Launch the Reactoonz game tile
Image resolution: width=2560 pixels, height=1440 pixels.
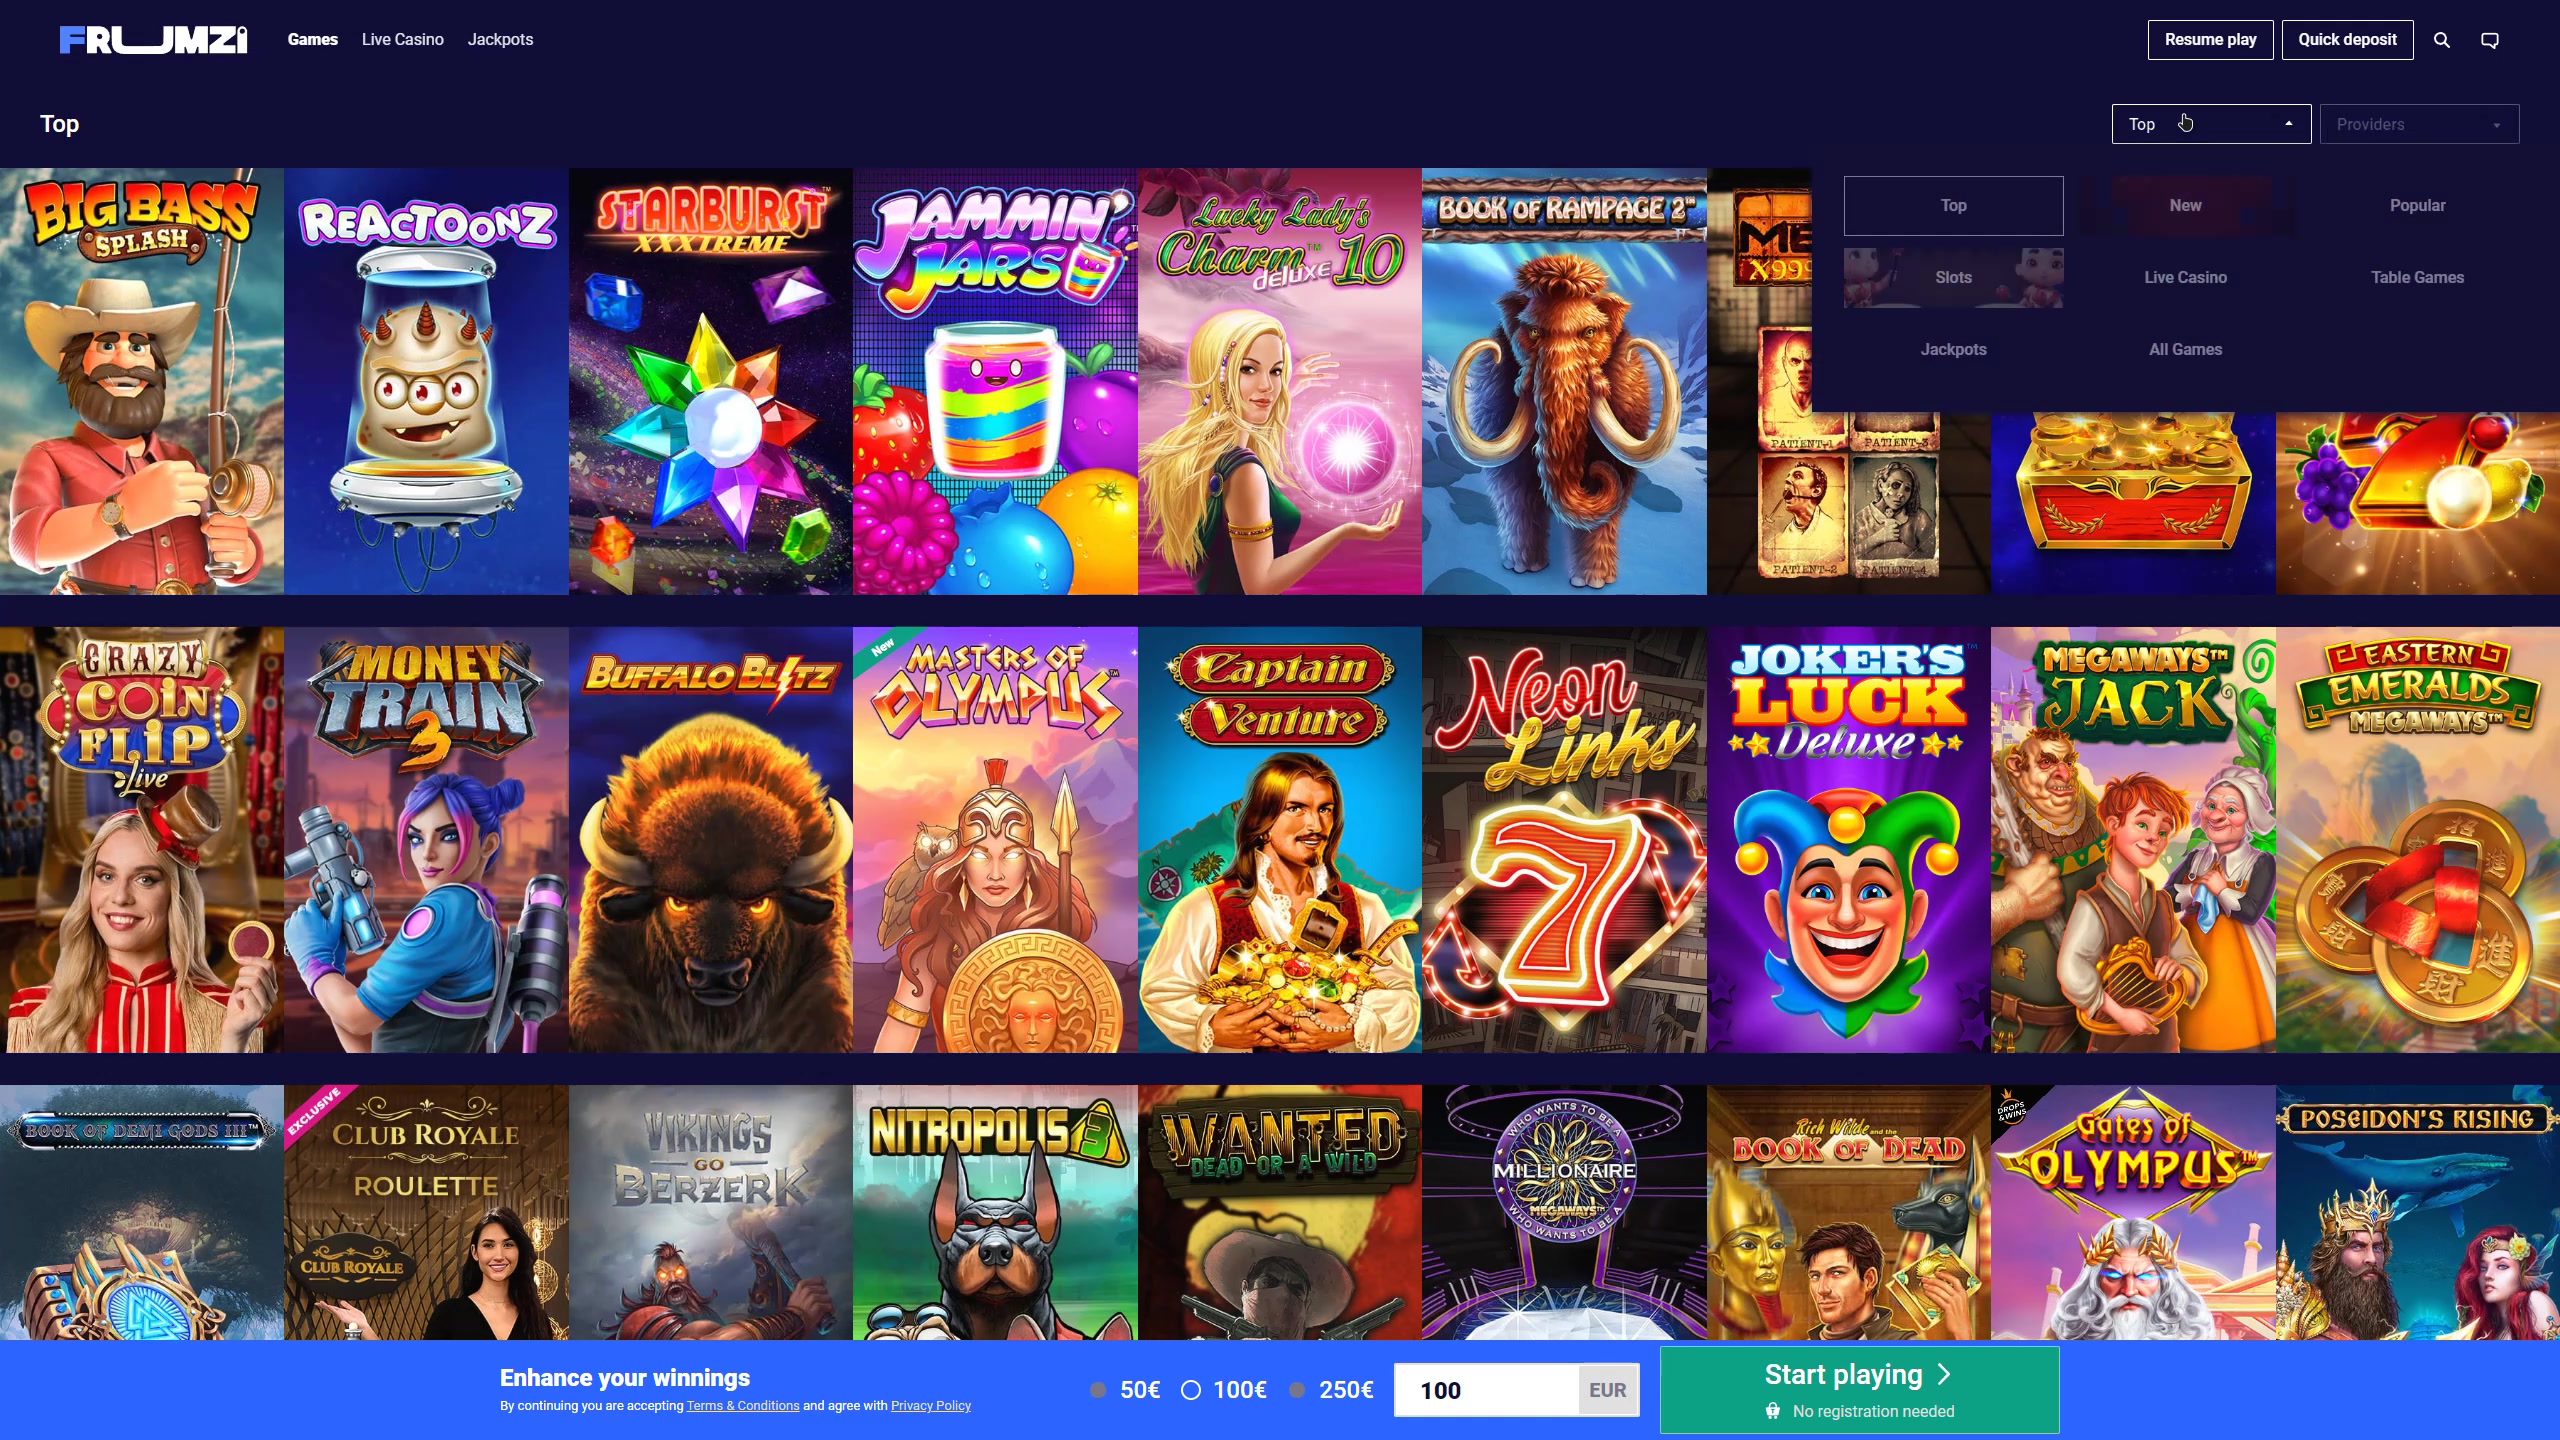tap(426, 381)
